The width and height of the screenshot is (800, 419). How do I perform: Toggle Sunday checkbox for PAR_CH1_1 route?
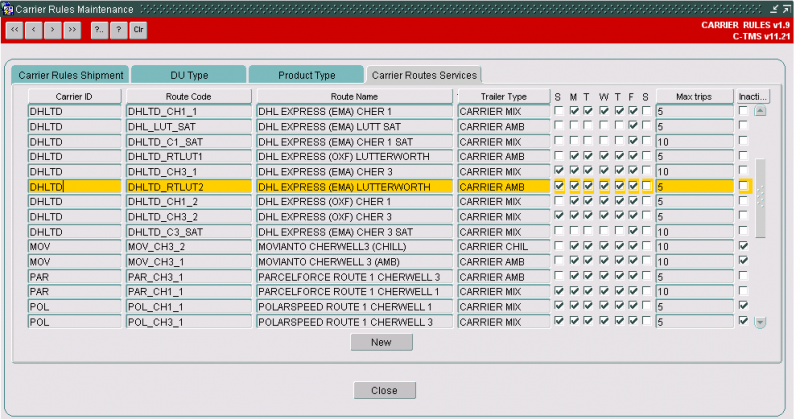pos(559,290)
